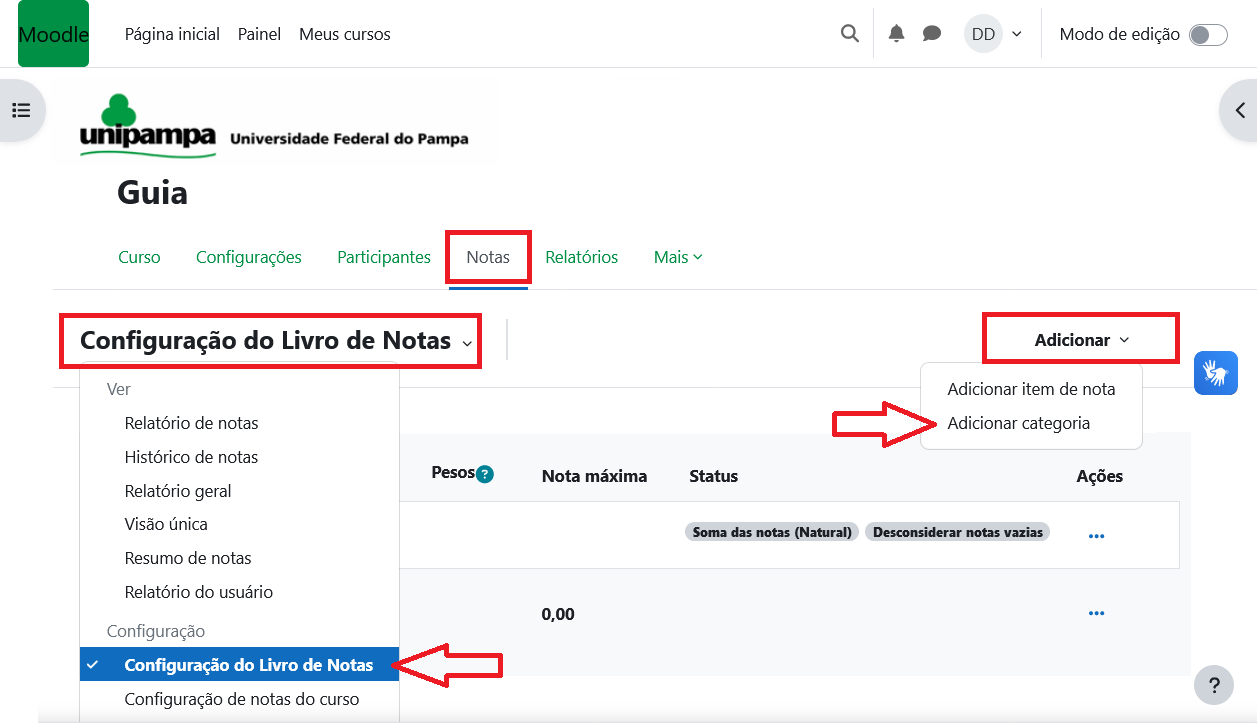The image size is (1257, 724).
Task: Expand the right block drawer arrow
Action: tap(1239, 110)
